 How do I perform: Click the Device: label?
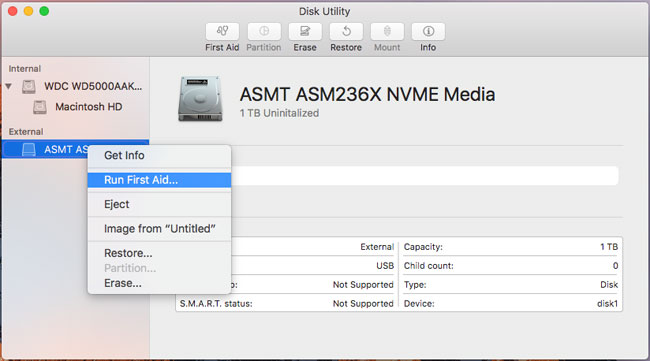point(419,304)
